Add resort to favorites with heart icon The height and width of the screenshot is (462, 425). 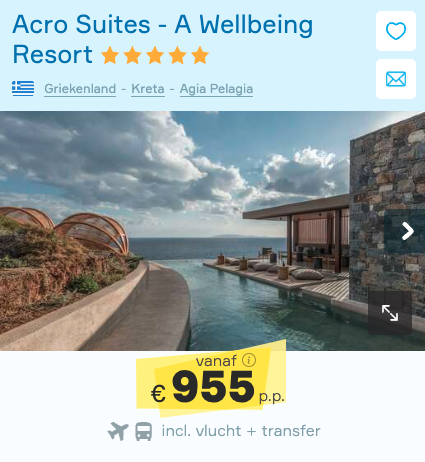(396, 31)
